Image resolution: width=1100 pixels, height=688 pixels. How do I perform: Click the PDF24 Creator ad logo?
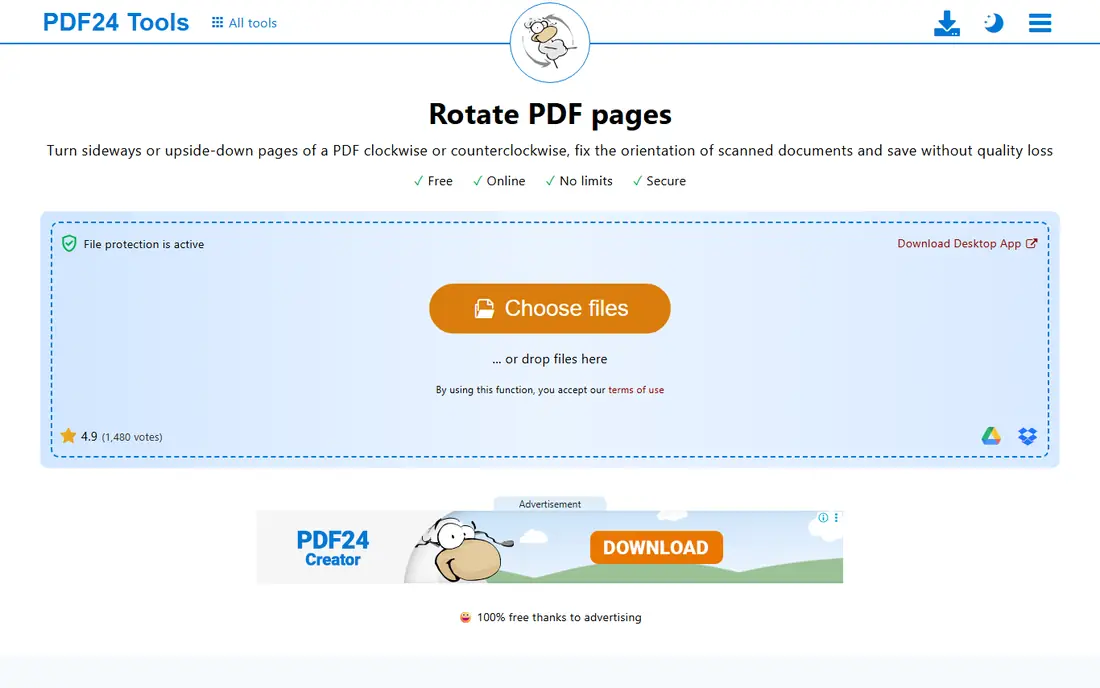coord(333,548)
